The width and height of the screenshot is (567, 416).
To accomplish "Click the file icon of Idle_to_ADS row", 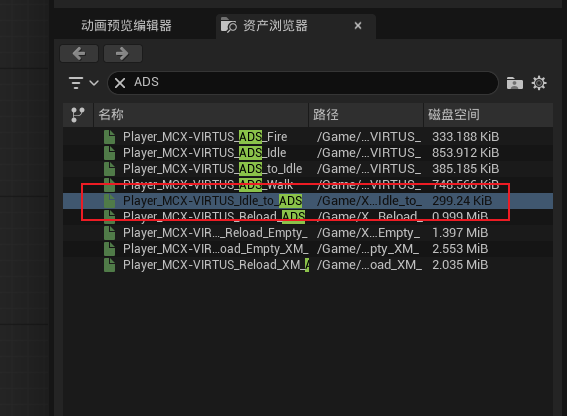I will click(x=109, y=200).
